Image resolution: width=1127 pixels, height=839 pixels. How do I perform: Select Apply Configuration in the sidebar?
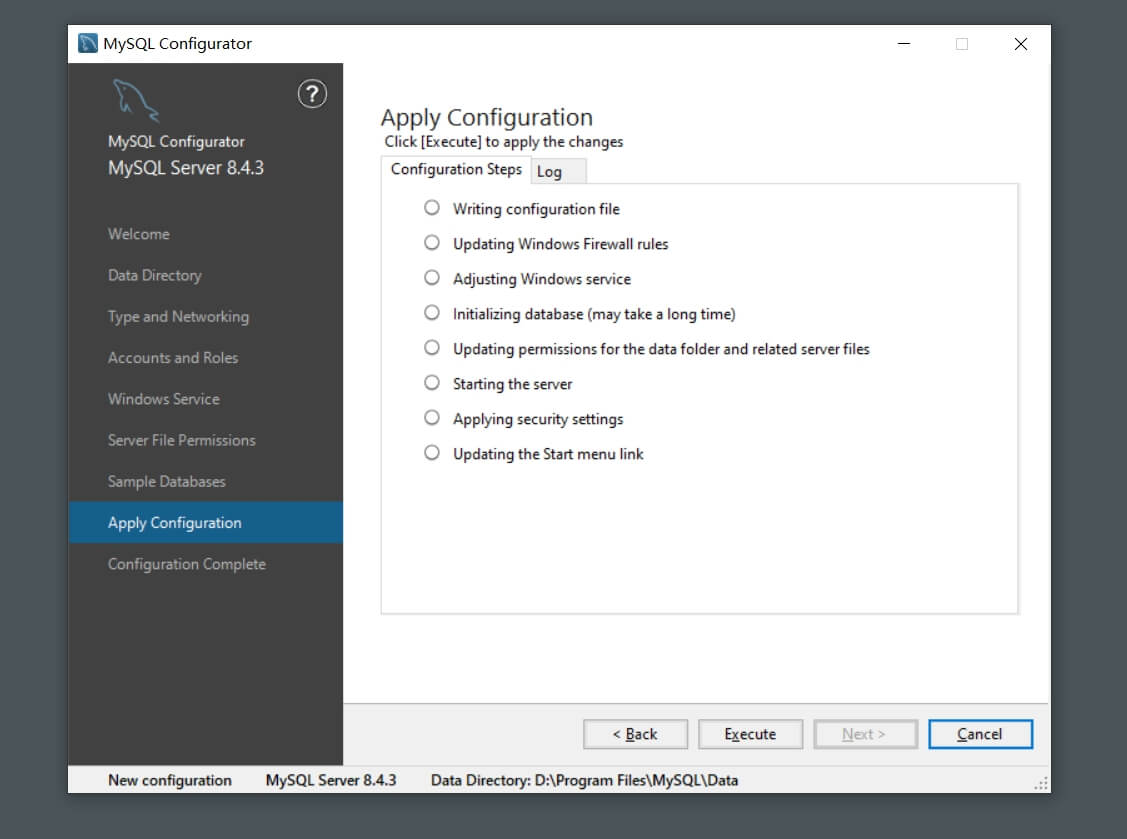206,523
